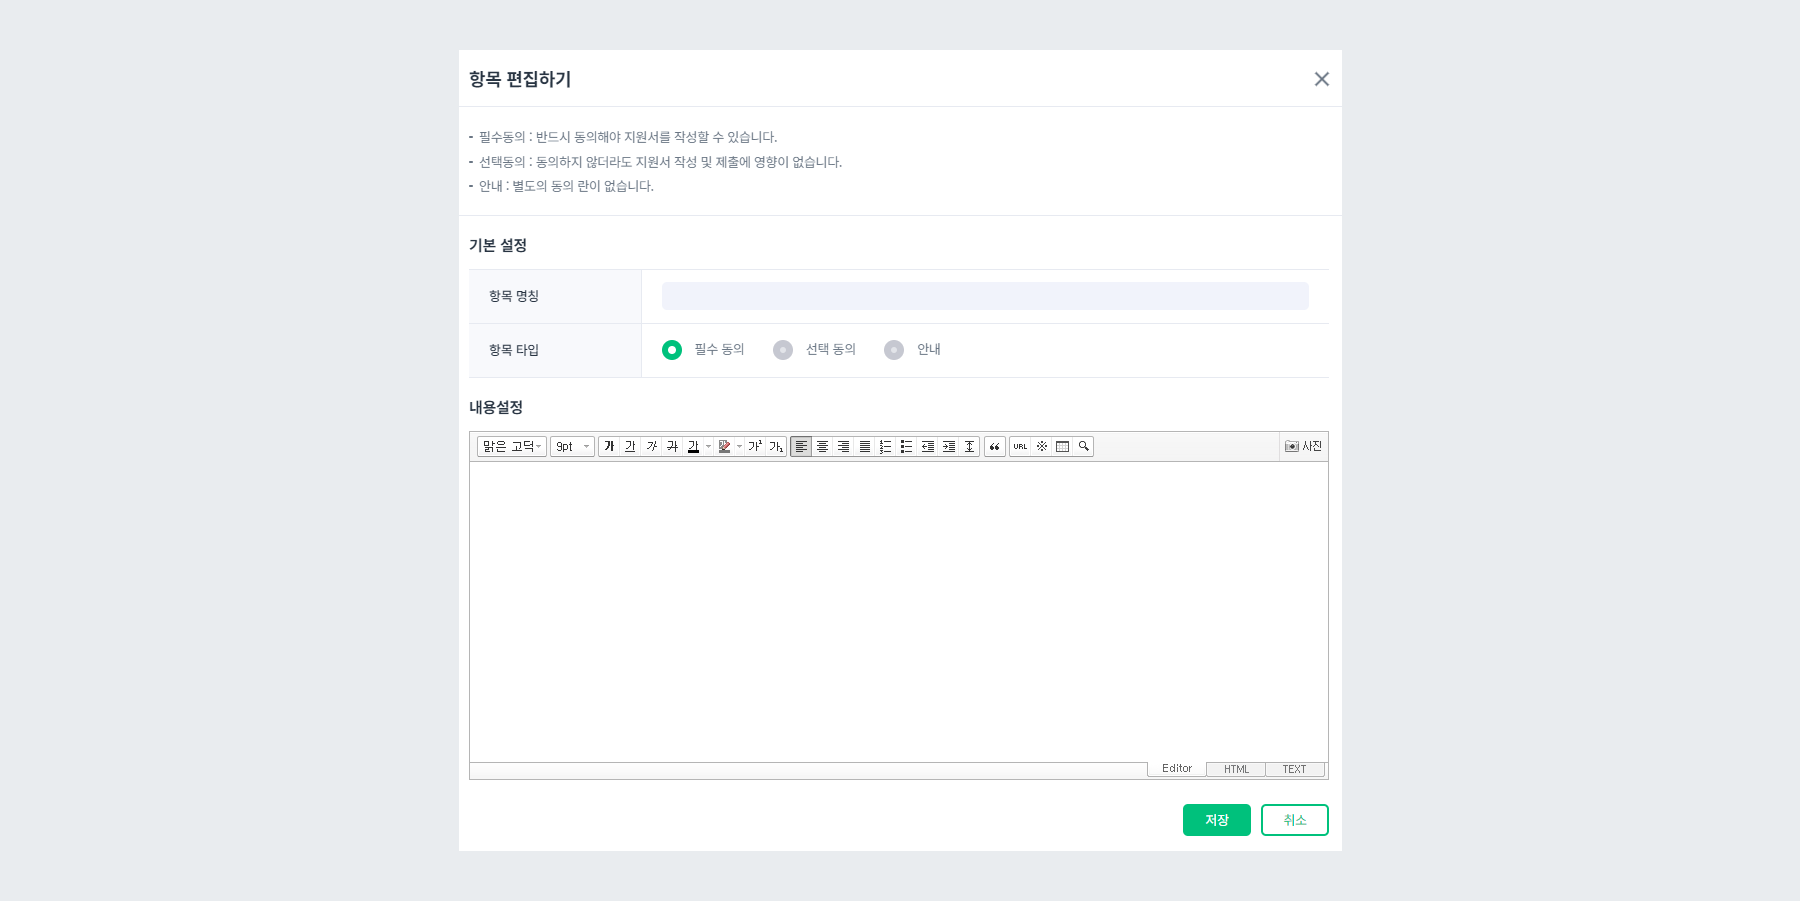The width and height of the screenshot is (1800, 901).
Task: Open the text color picker icon
Action: (x=695, y=446)
